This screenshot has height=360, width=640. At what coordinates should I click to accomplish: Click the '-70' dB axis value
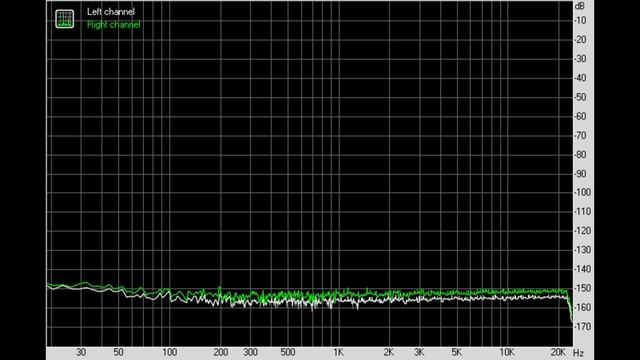[580, 136]
